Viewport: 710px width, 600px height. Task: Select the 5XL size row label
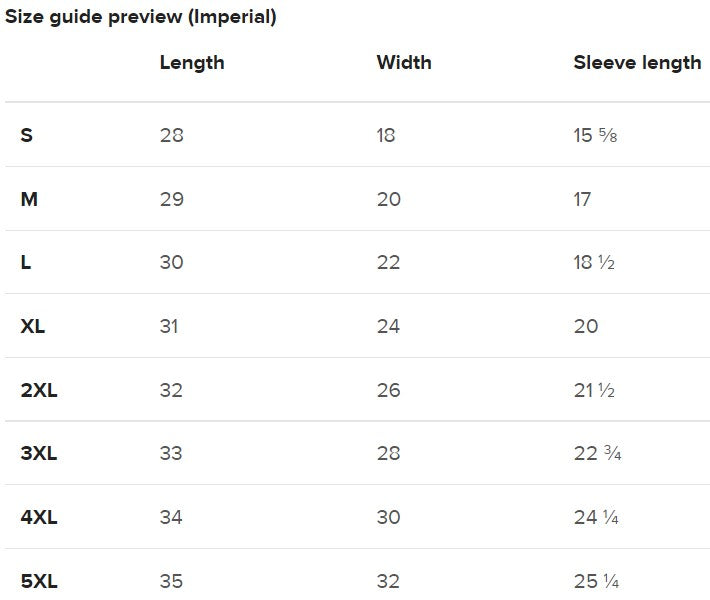[x=39, y=581]
